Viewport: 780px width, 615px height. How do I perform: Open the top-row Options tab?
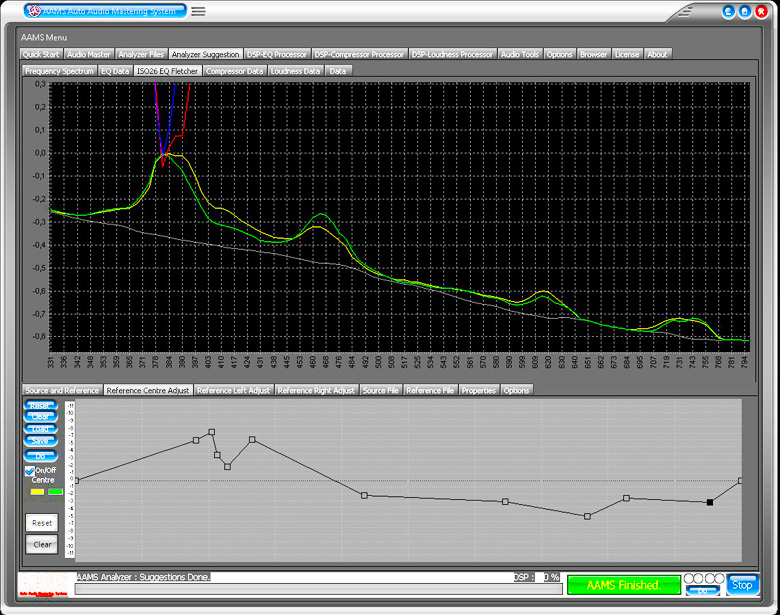click(x=560, y=54)
